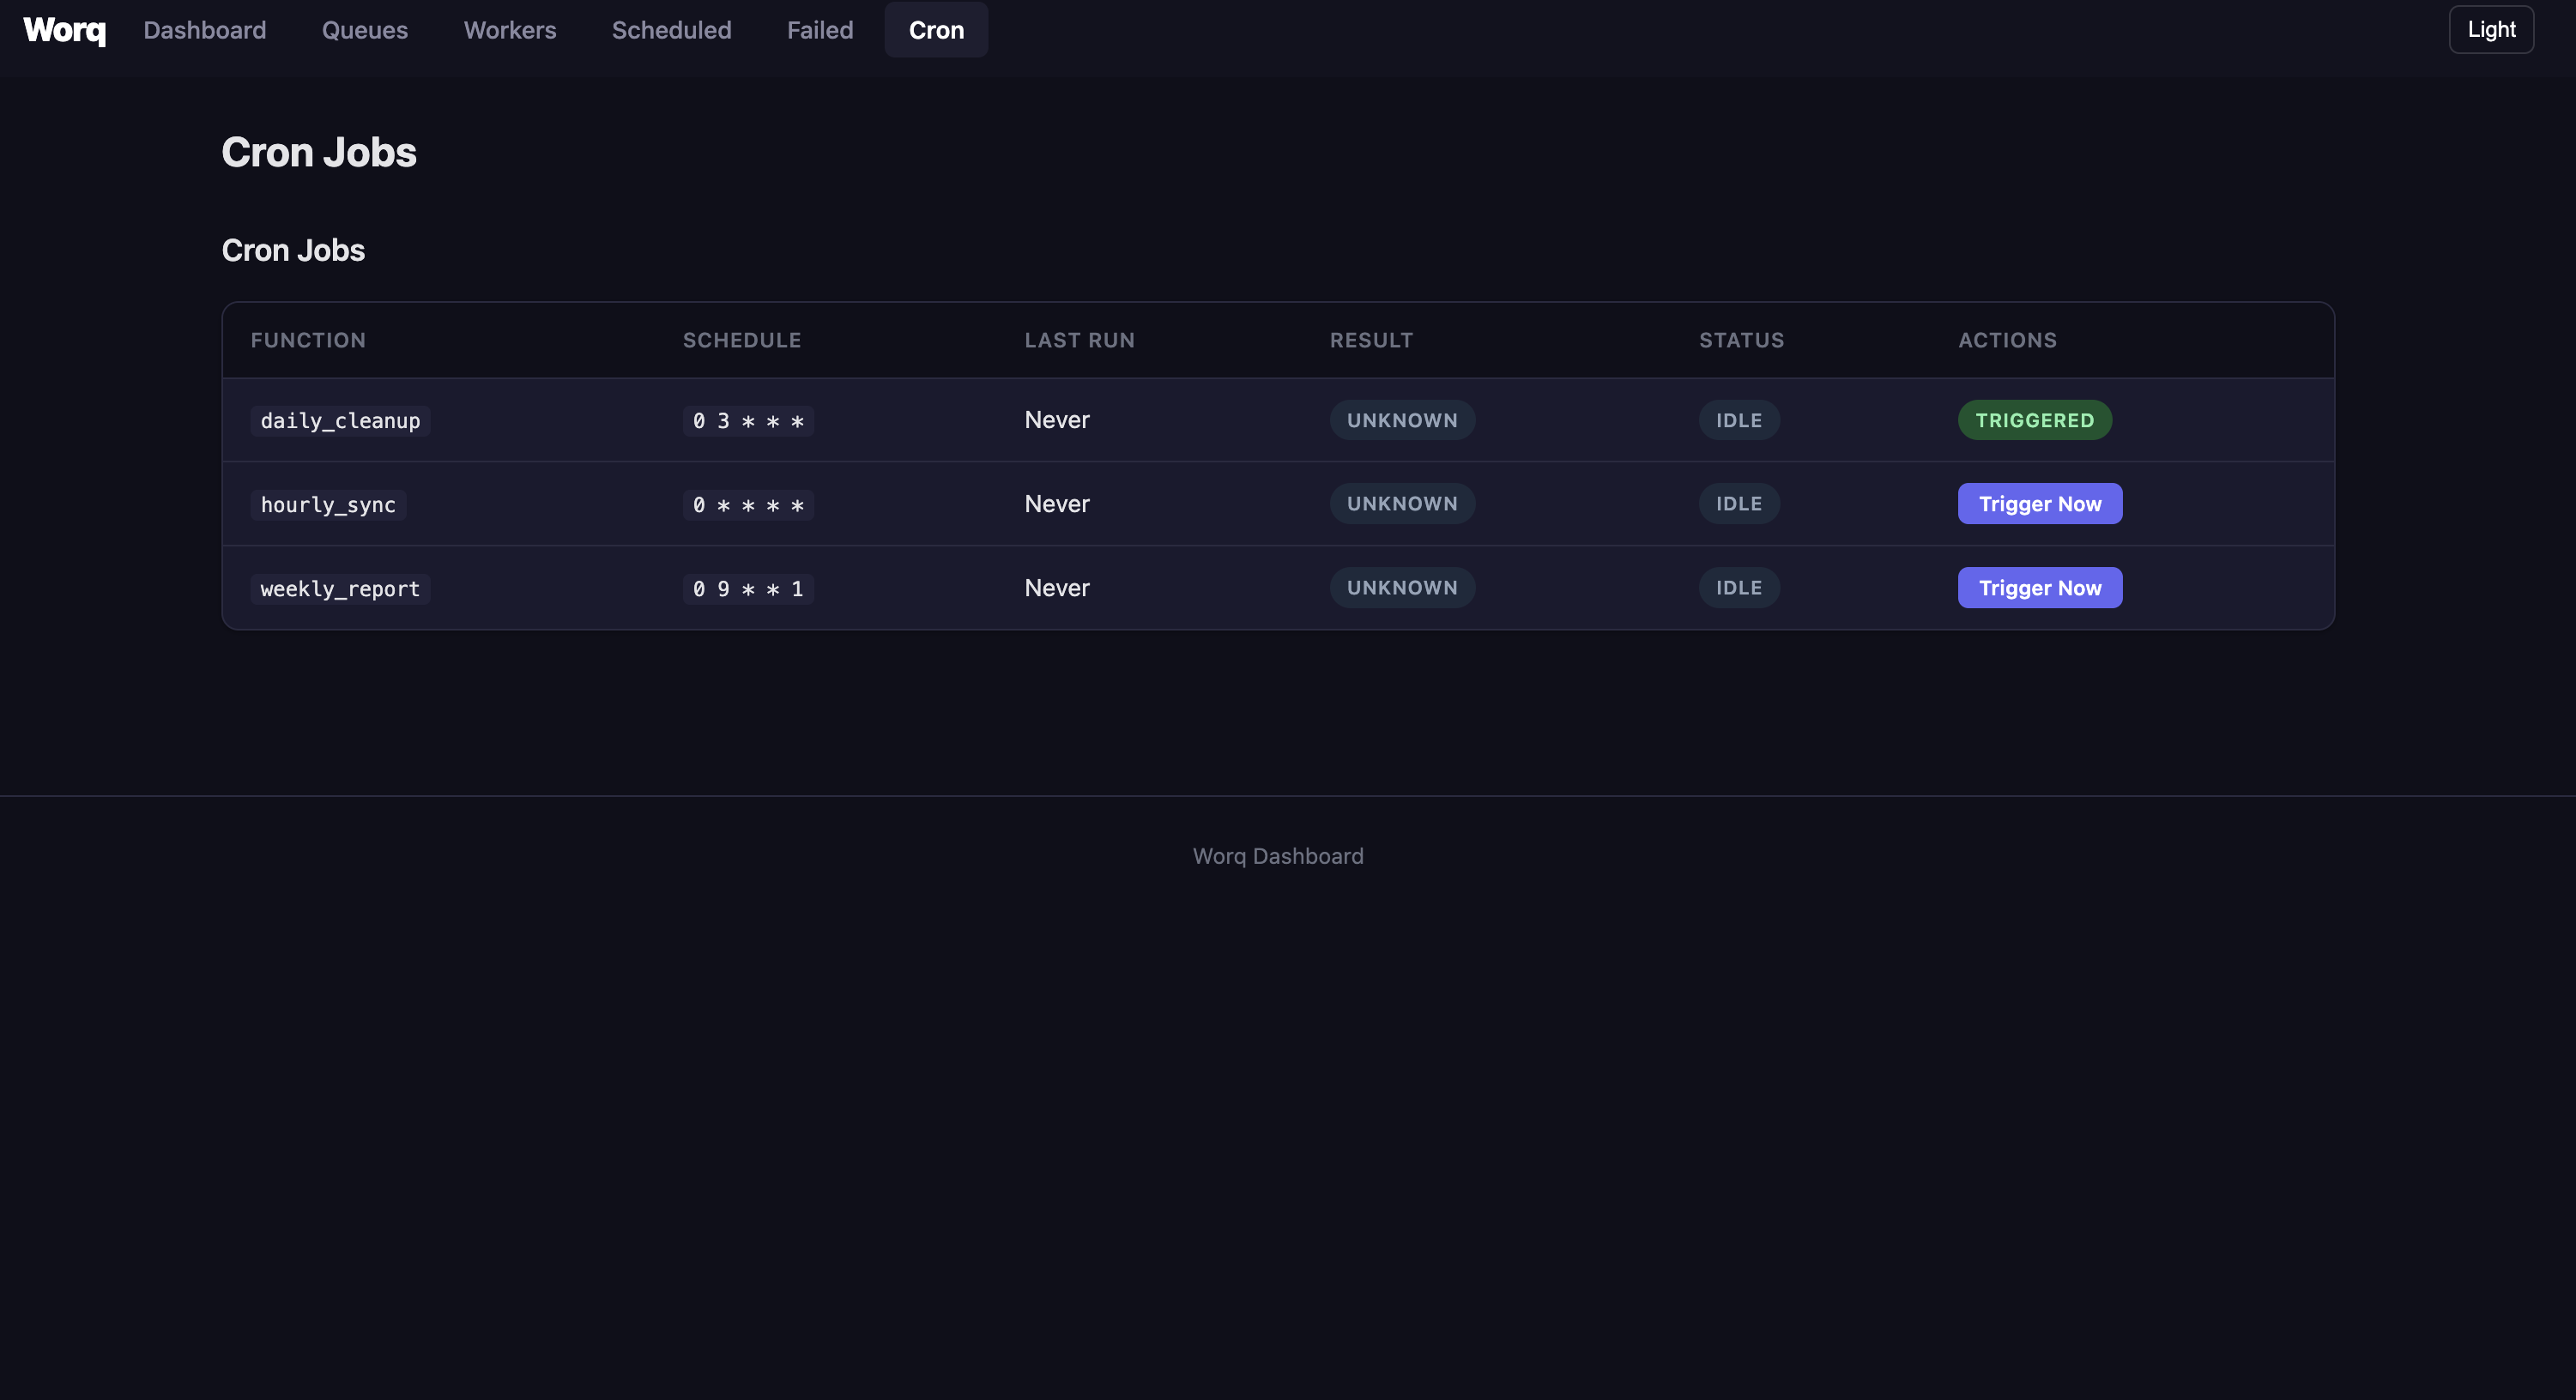Toggle Light theme mode
The image size is (2576, 1400).
tap(2491, 29)
